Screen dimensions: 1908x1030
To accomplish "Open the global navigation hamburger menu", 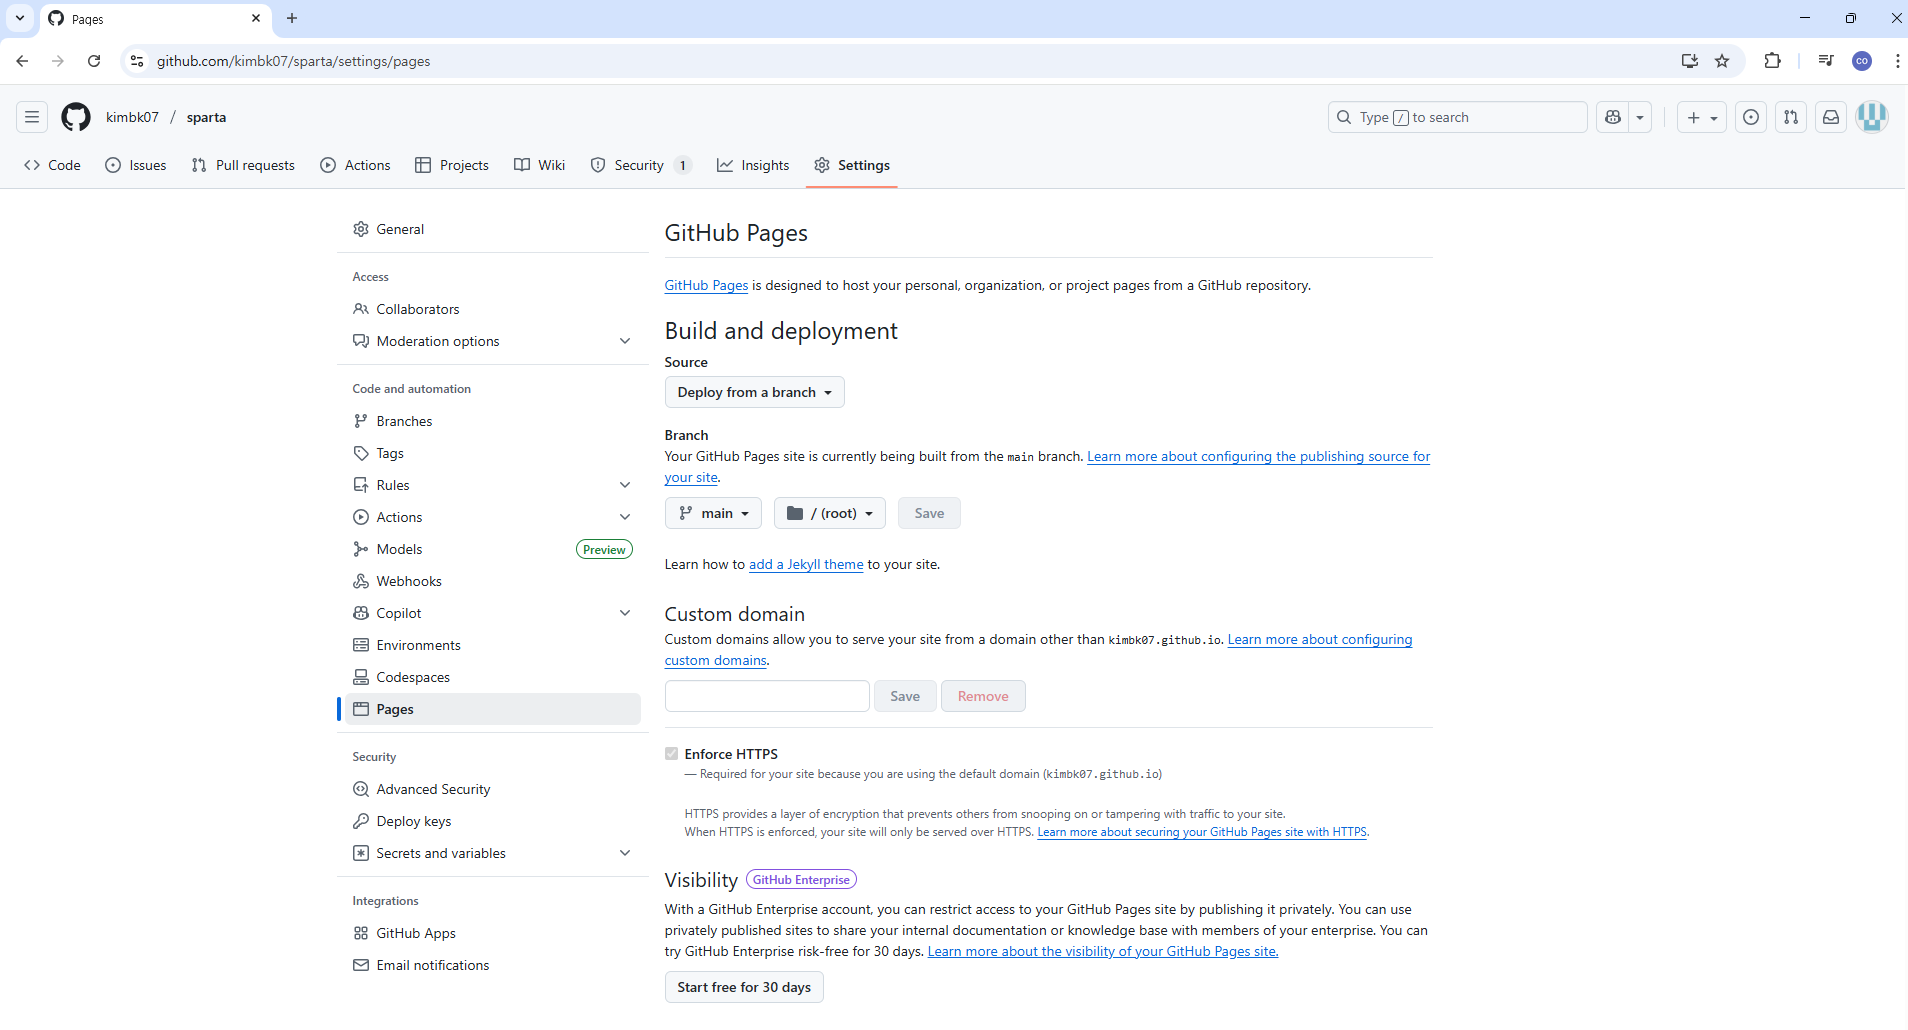I will coord(32,117).
